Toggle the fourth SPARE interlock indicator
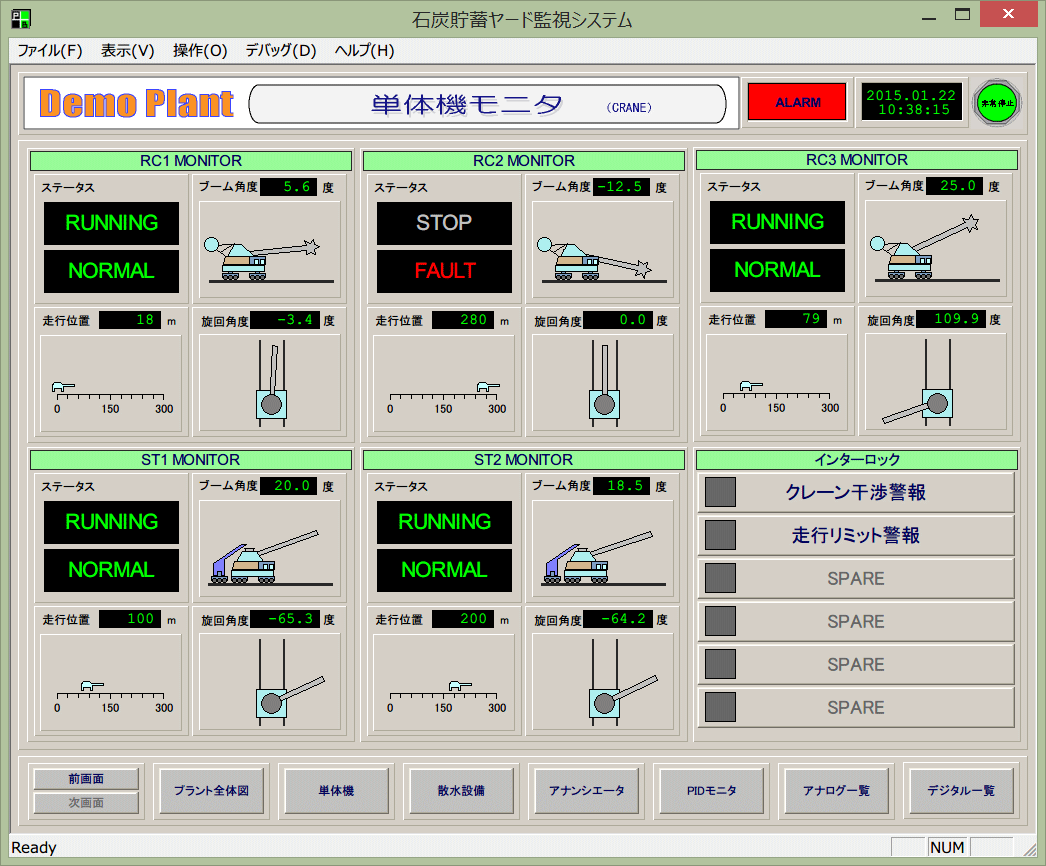The height and width of the screenshot is (866, 1046). 720,707
